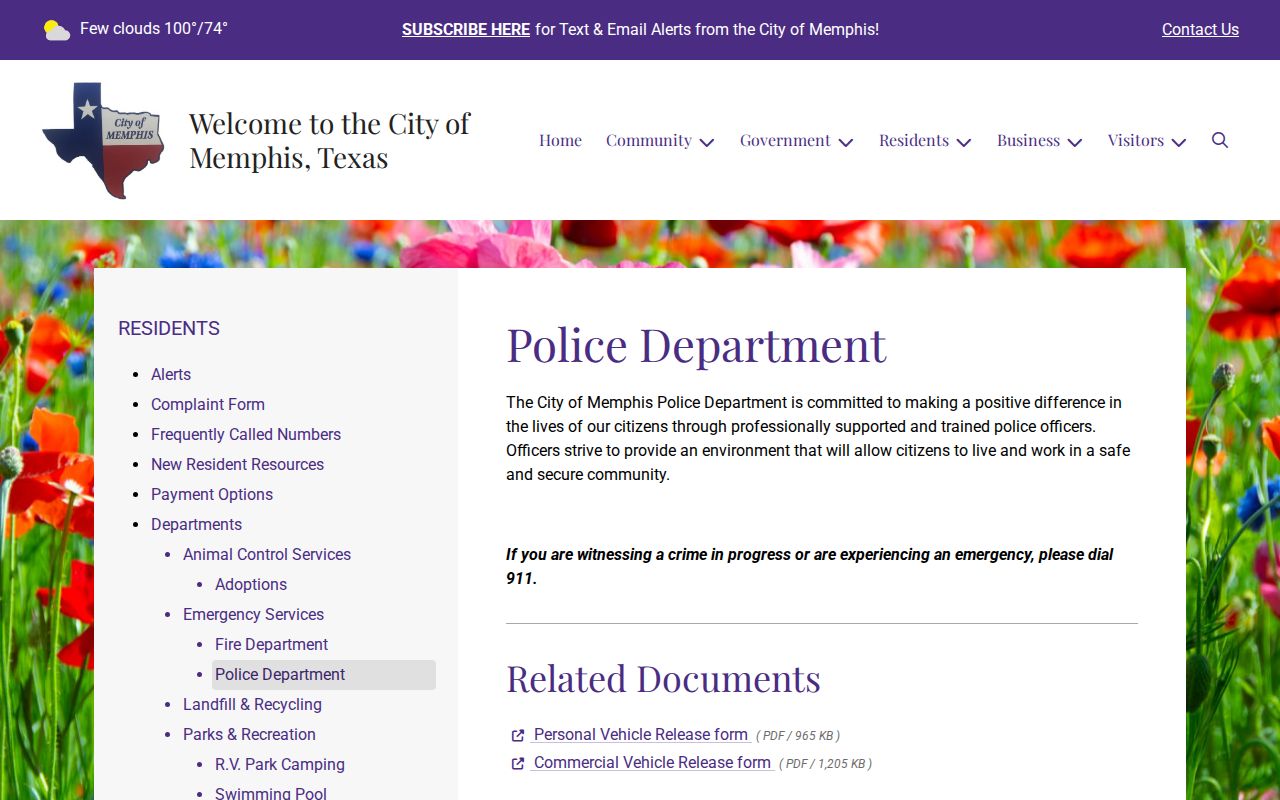Viewport: 1280px width, 800px height.
Task: Open Payment Options in sidebar
Action: [x=212, y=494]
